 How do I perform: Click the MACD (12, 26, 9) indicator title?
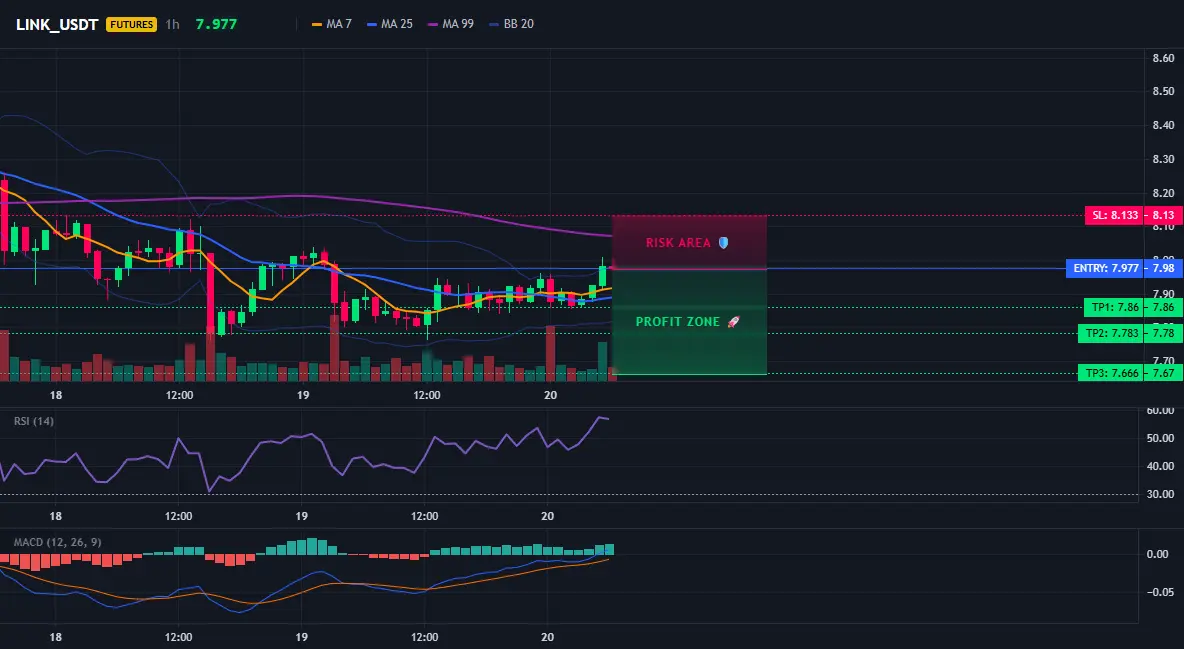tap(57, 542)
